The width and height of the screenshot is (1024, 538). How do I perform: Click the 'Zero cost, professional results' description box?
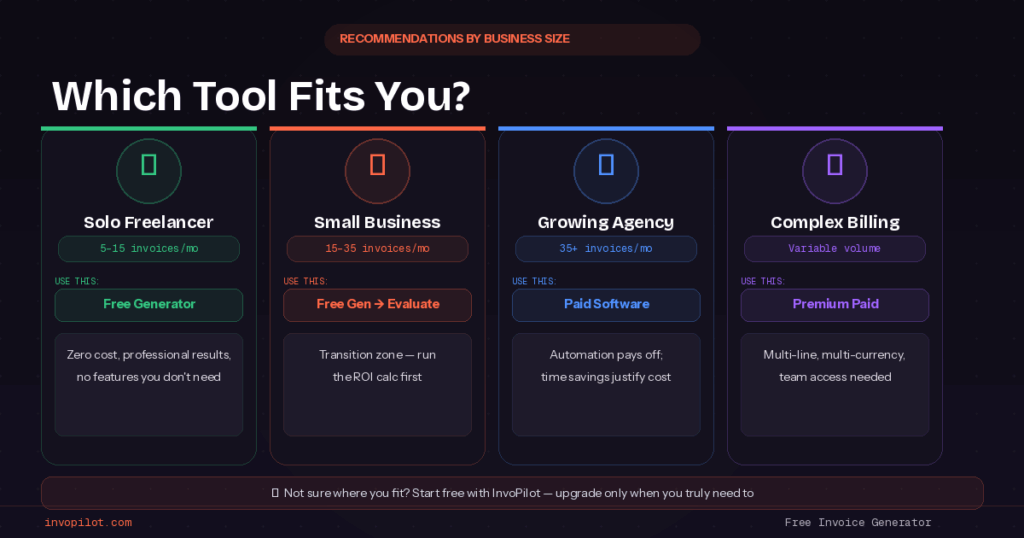(149, 384)
